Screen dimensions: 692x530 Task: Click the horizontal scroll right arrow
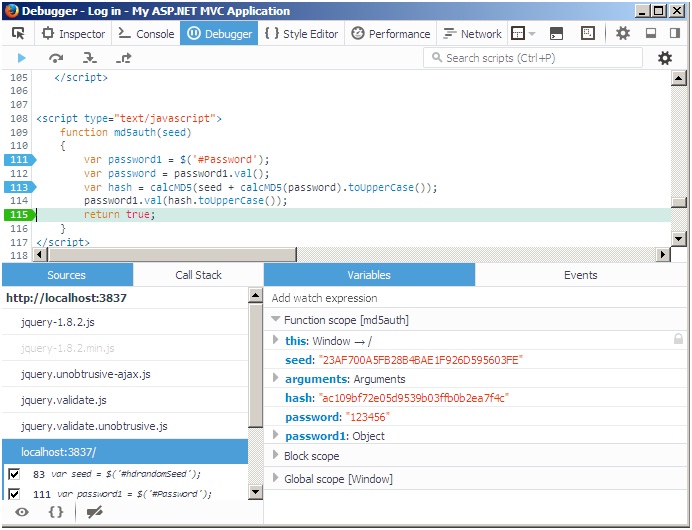(663, 255)
